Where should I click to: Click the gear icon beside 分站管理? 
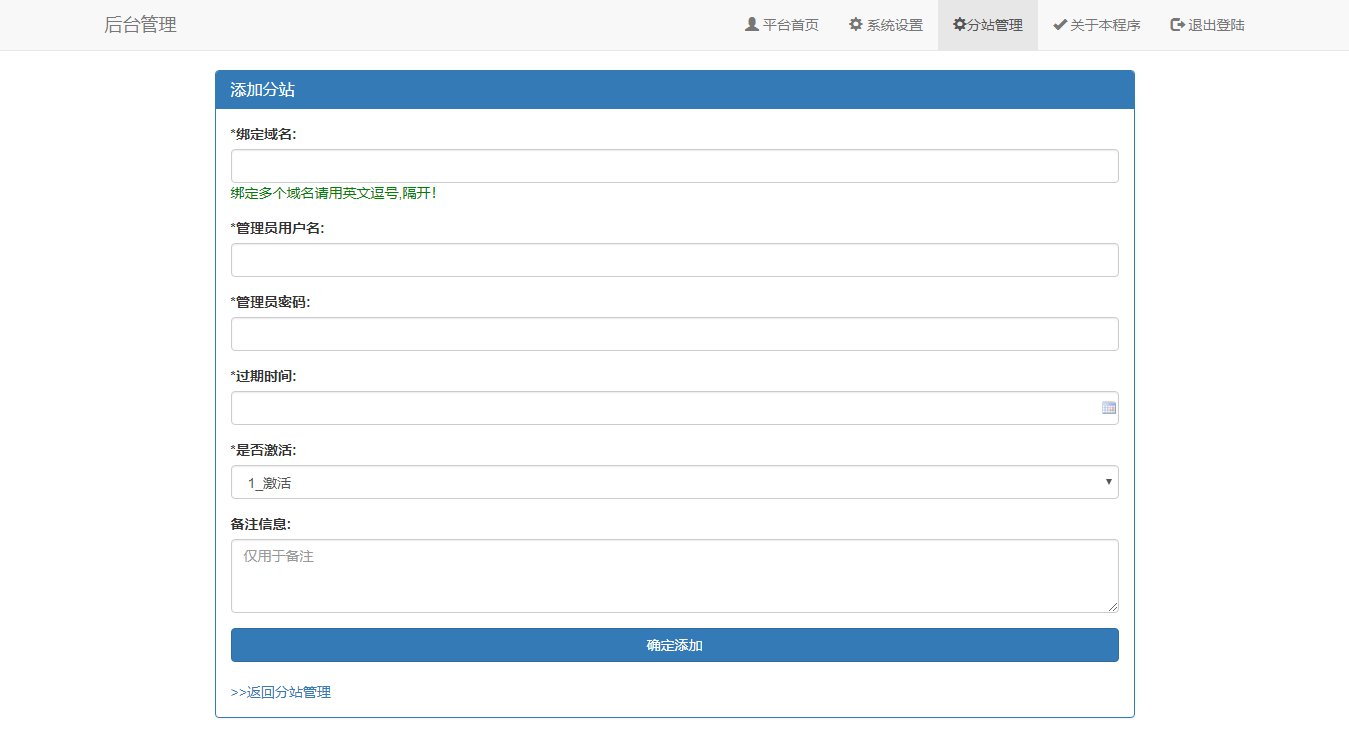960,24
